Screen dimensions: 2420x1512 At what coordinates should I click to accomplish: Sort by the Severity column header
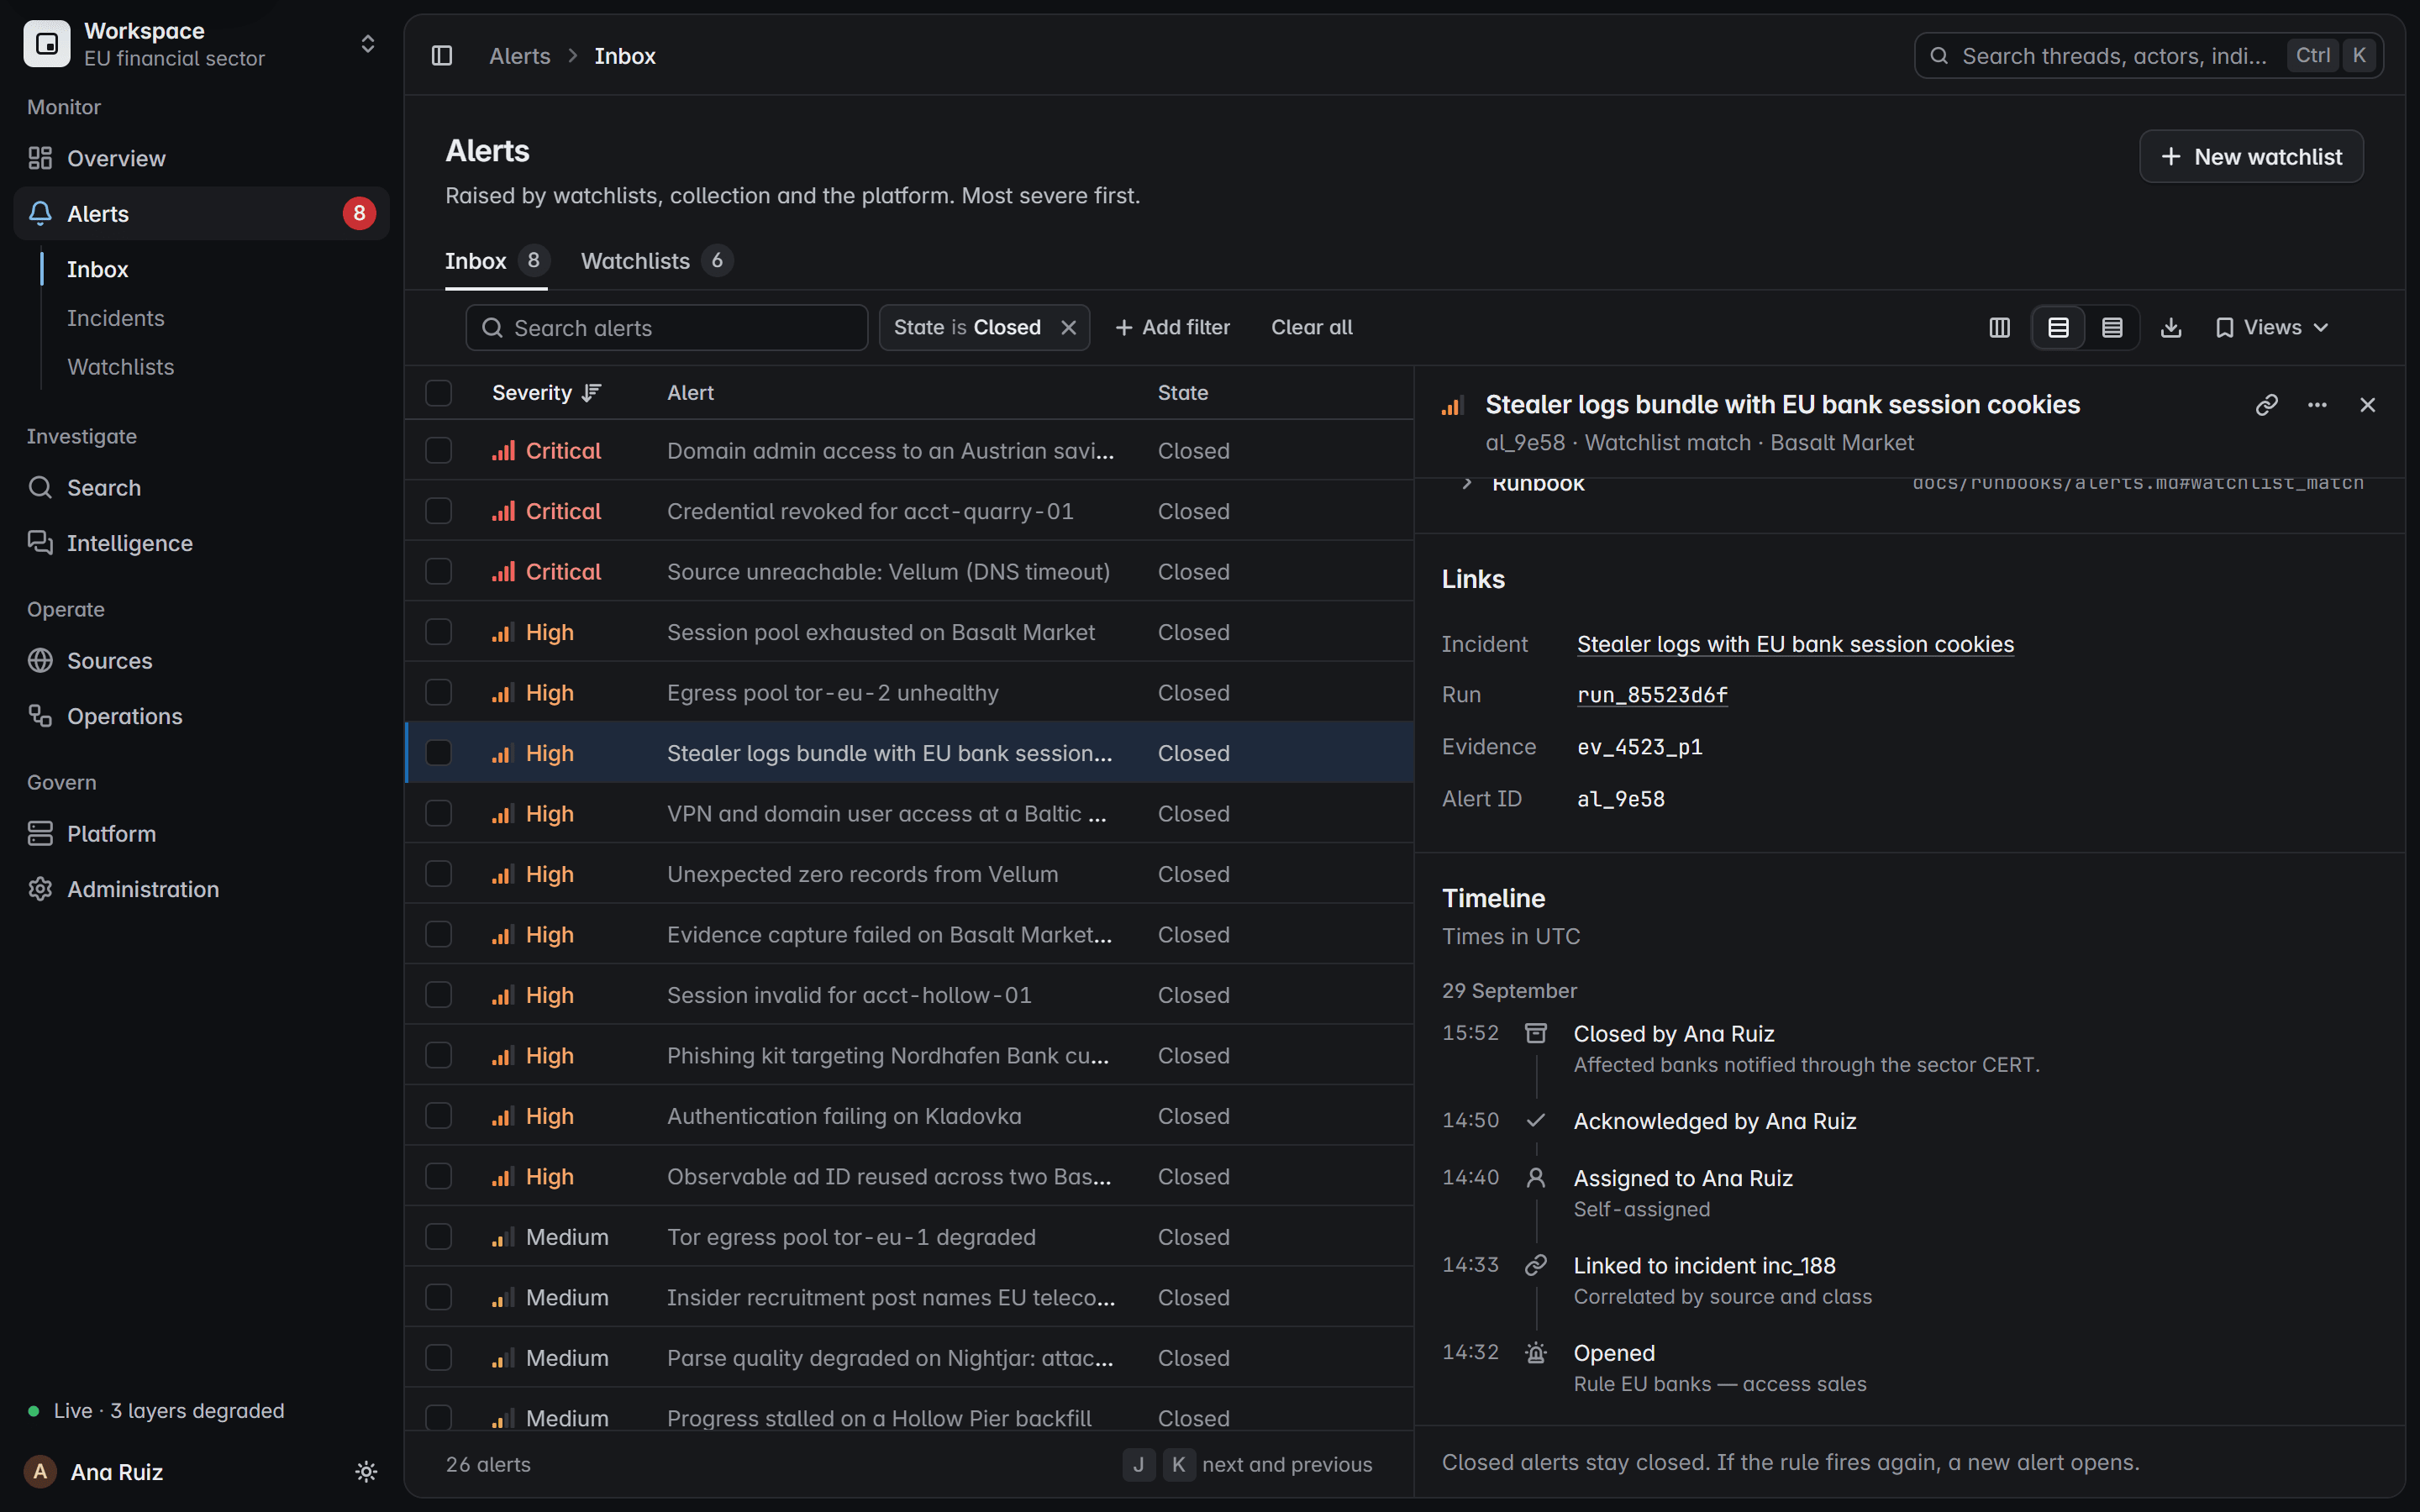click(547, 393)
